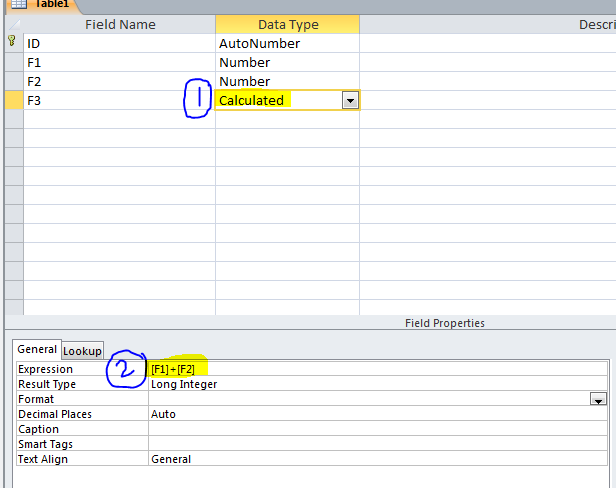The width and height of the screenshot is (616, 488).
Task: Click the Smart Tags property label
Action: (45, 444)
